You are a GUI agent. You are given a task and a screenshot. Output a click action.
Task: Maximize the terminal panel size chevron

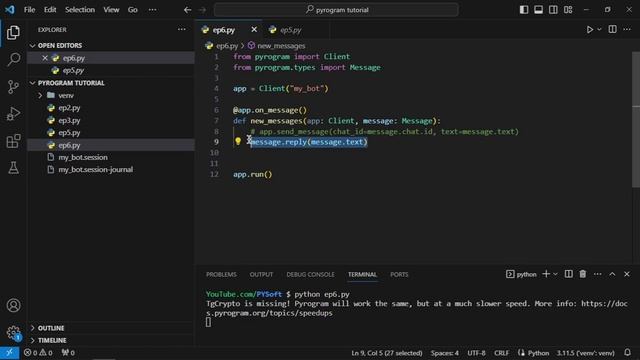click(x=612, y=274)
